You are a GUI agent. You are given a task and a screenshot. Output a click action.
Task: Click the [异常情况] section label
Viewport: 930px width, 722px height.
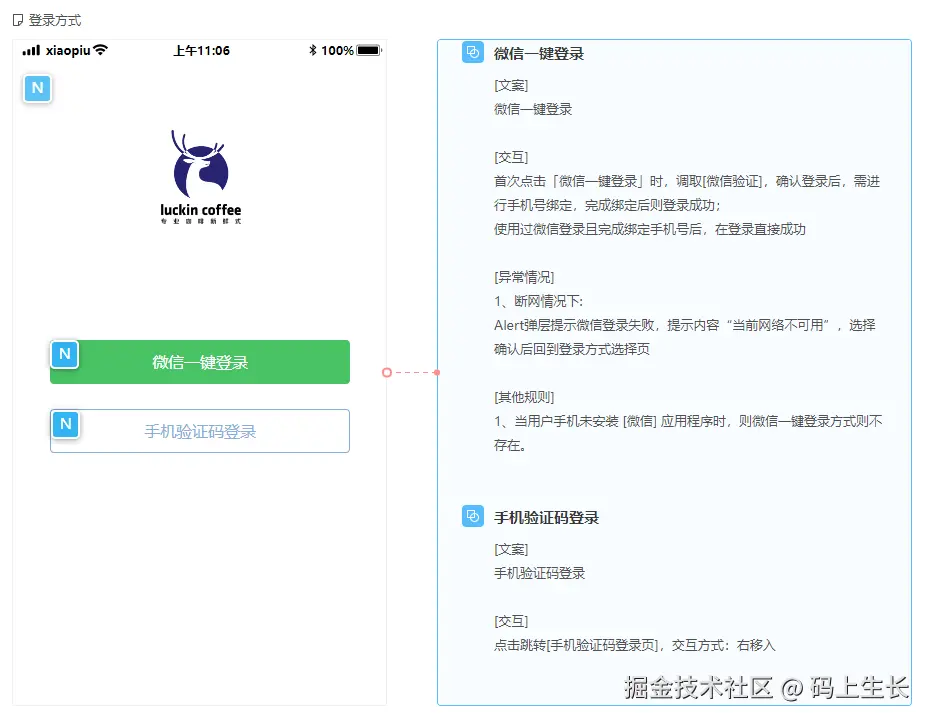[x=524, y=277]
